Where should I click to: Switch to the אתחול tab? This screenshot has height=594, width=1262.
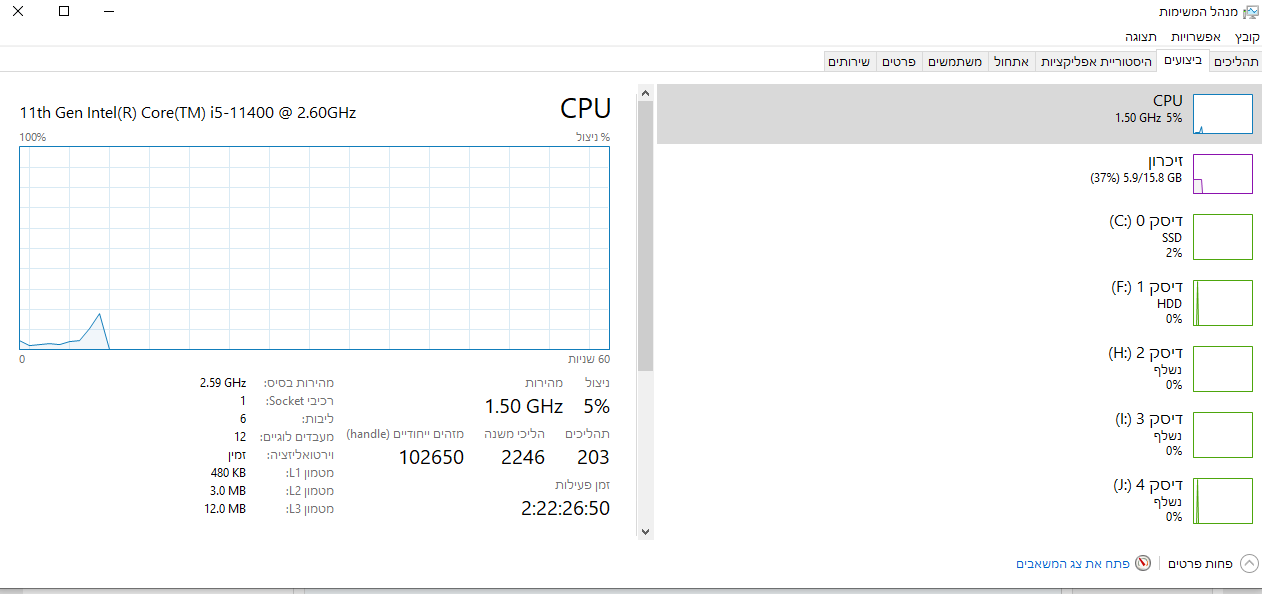pyautogui.click(x=1013, y=62)
